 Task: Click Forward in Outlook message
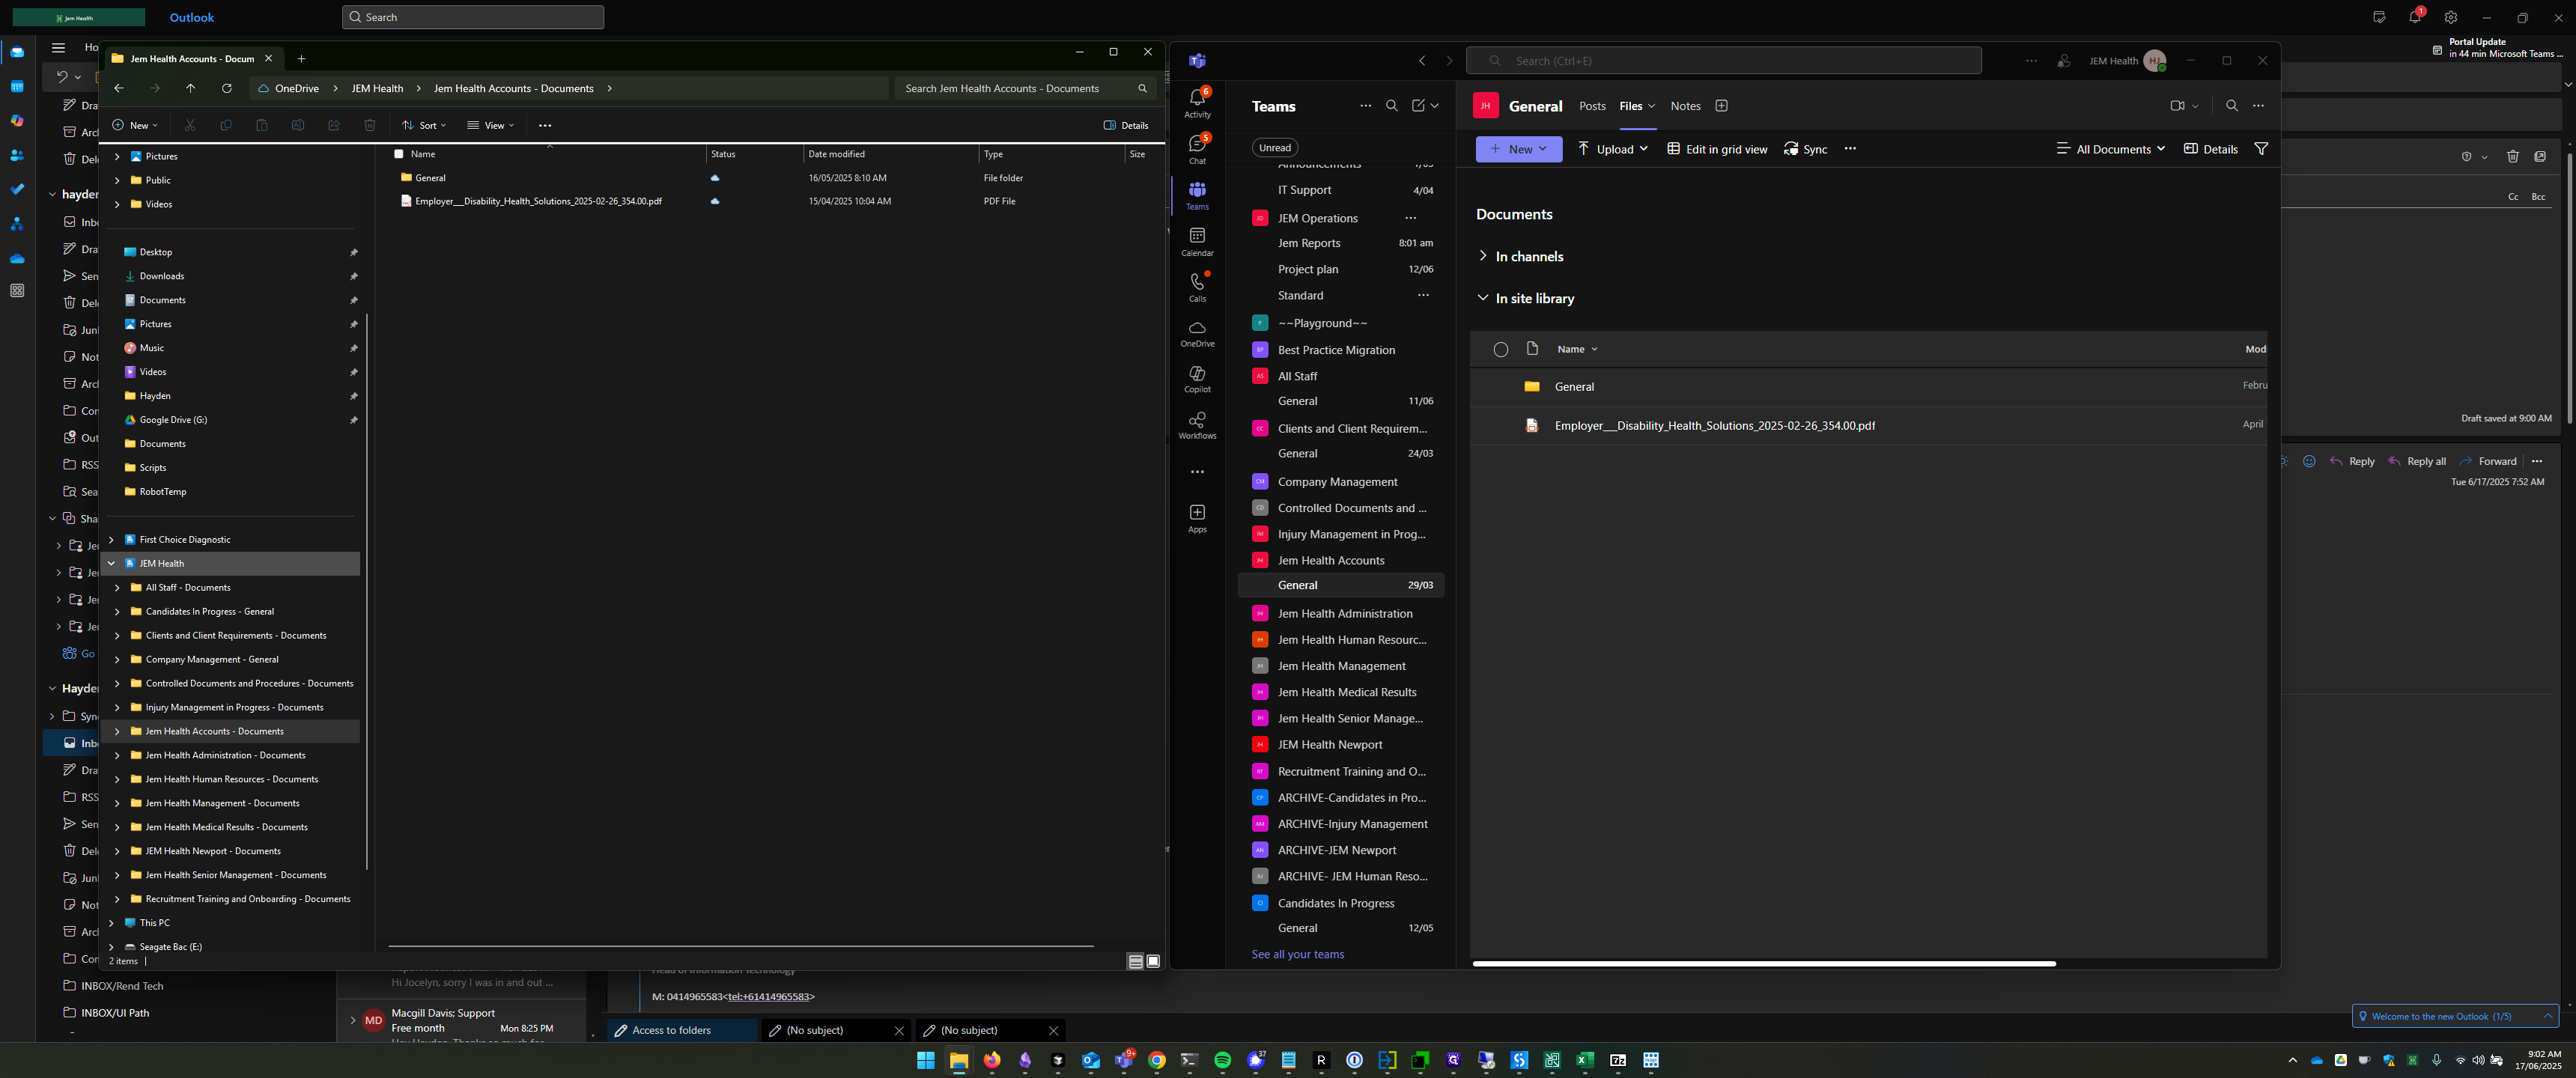click(x=2487, y=462)
